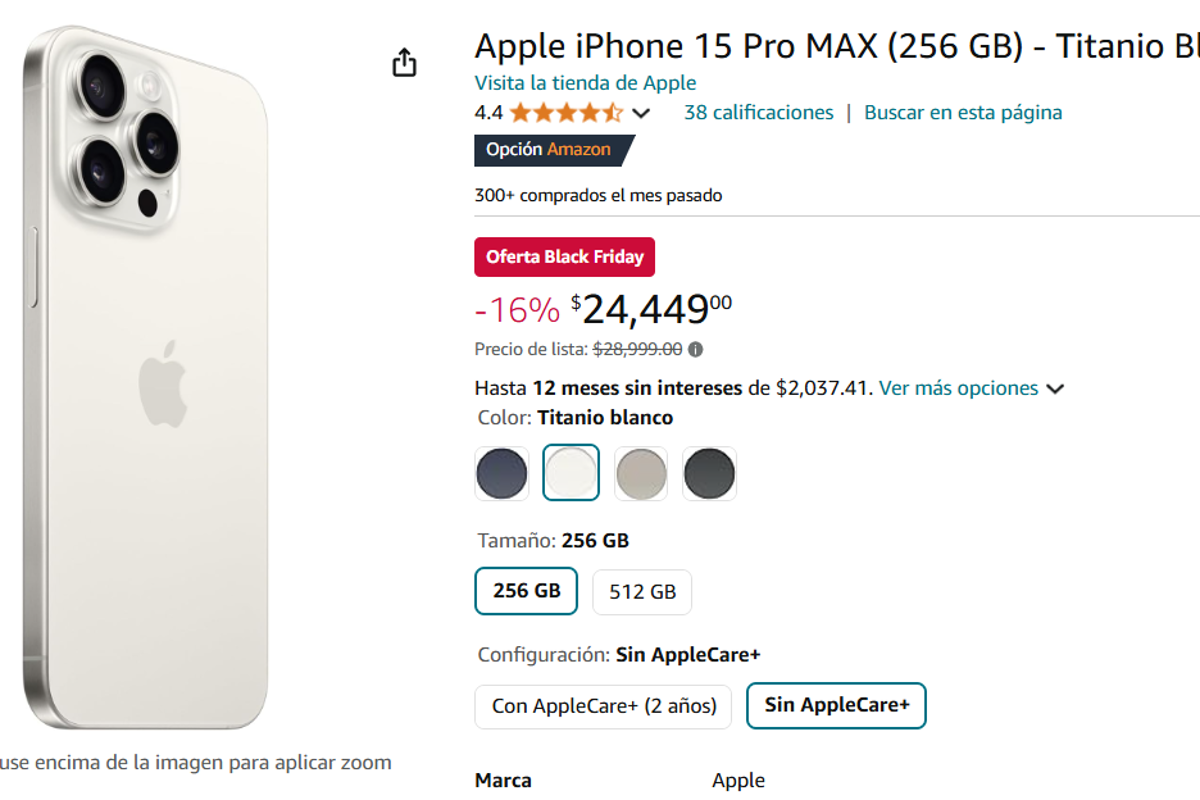The width and height of the screenshot is (1200, 800).
Task: Click the 'Oferta Black Friday' badge
Action: coord(564,257)
